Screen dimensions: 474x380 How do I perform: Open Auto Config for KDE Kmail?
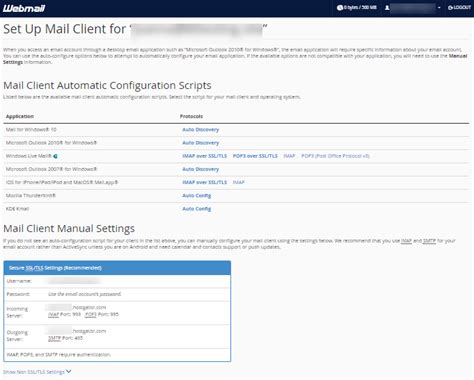click(197, 209)
